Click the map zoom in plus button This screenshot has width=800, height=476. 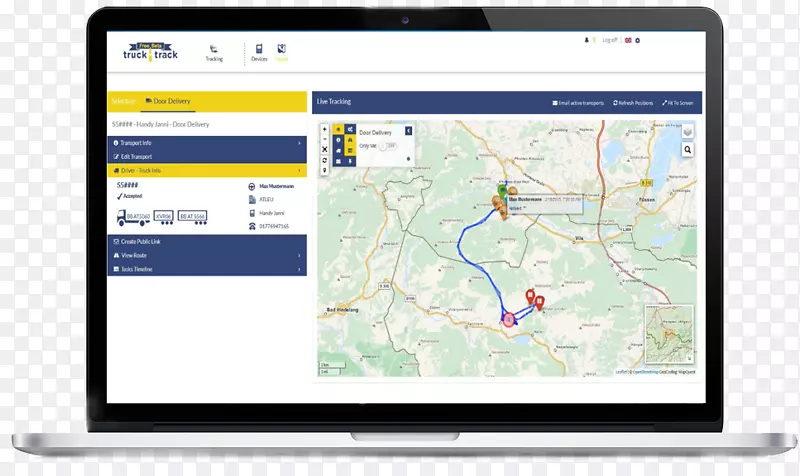pyautogui.click(x=325, y=129)
